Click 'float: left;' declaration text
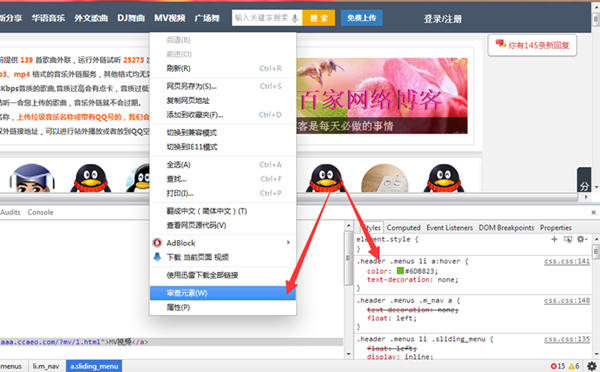 [x=392, y=318]
